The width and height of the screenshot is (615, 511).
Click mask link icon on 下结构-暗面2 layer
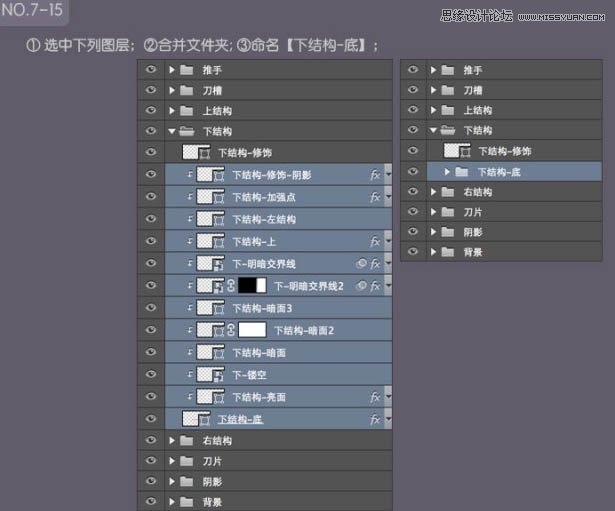(x=231, y=330)
